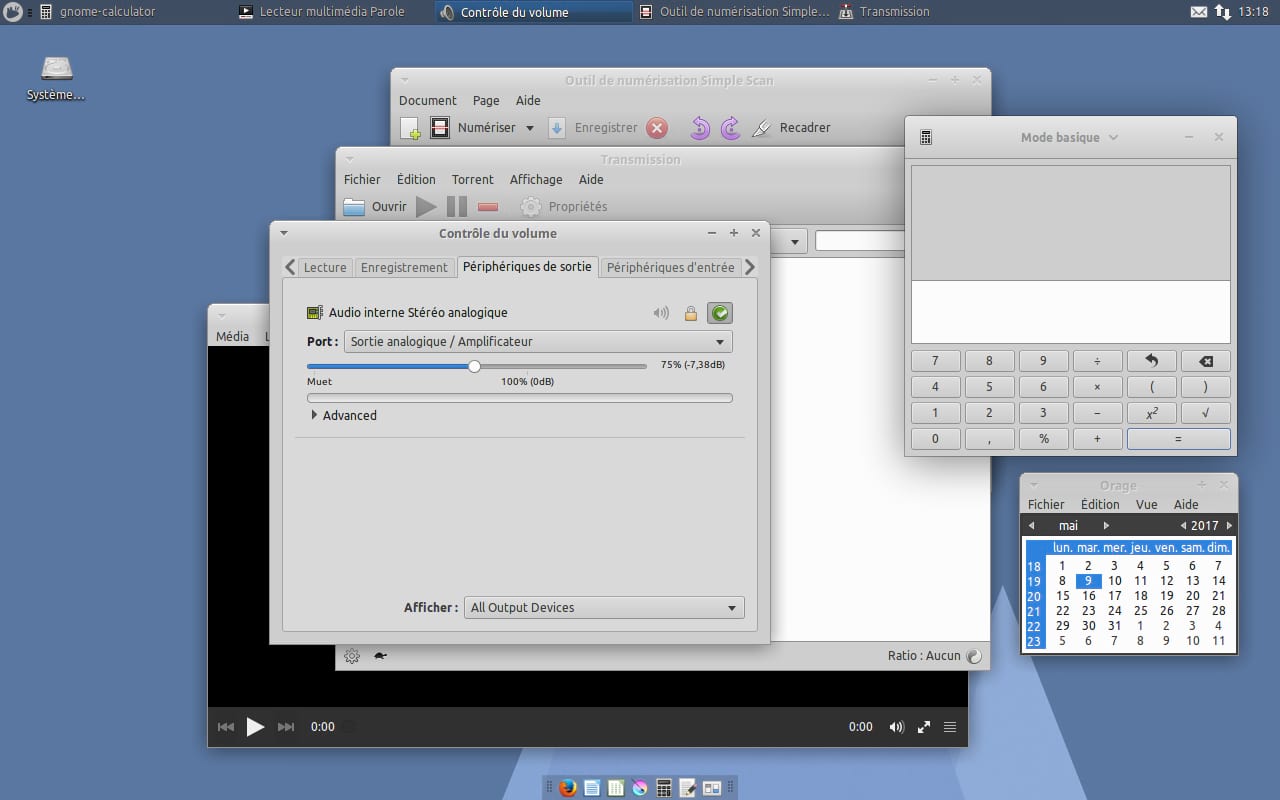This screenshot has width=1280, height=800.
Task: Click the calculator entry field
Action: click(1071, 311)
